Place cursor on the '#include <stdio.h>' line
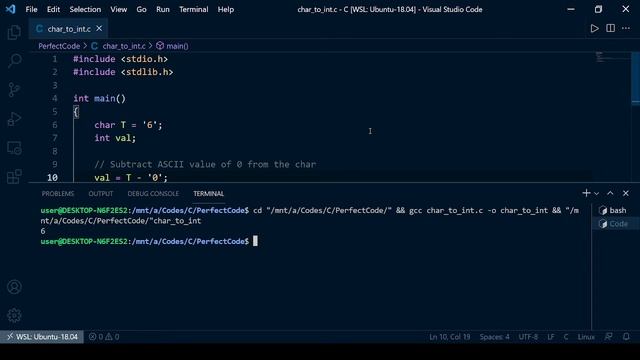The height and width of the screenshot is (360, 640). click(120, 59)
